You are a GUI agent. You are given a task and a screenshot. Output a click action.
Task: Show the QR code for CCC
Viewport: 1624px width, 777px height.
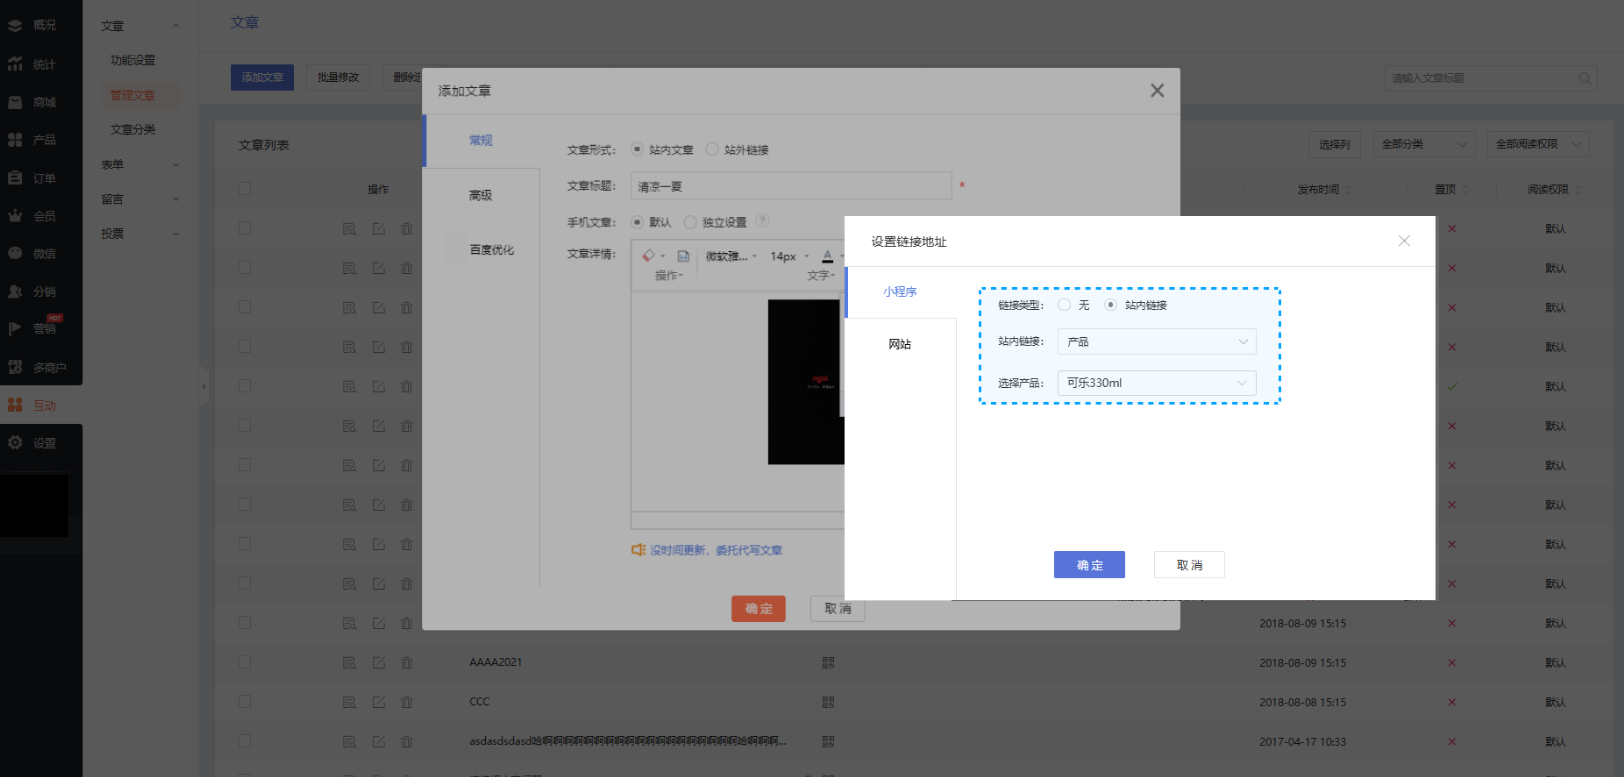pyautogui.click(x=828, y=702)
